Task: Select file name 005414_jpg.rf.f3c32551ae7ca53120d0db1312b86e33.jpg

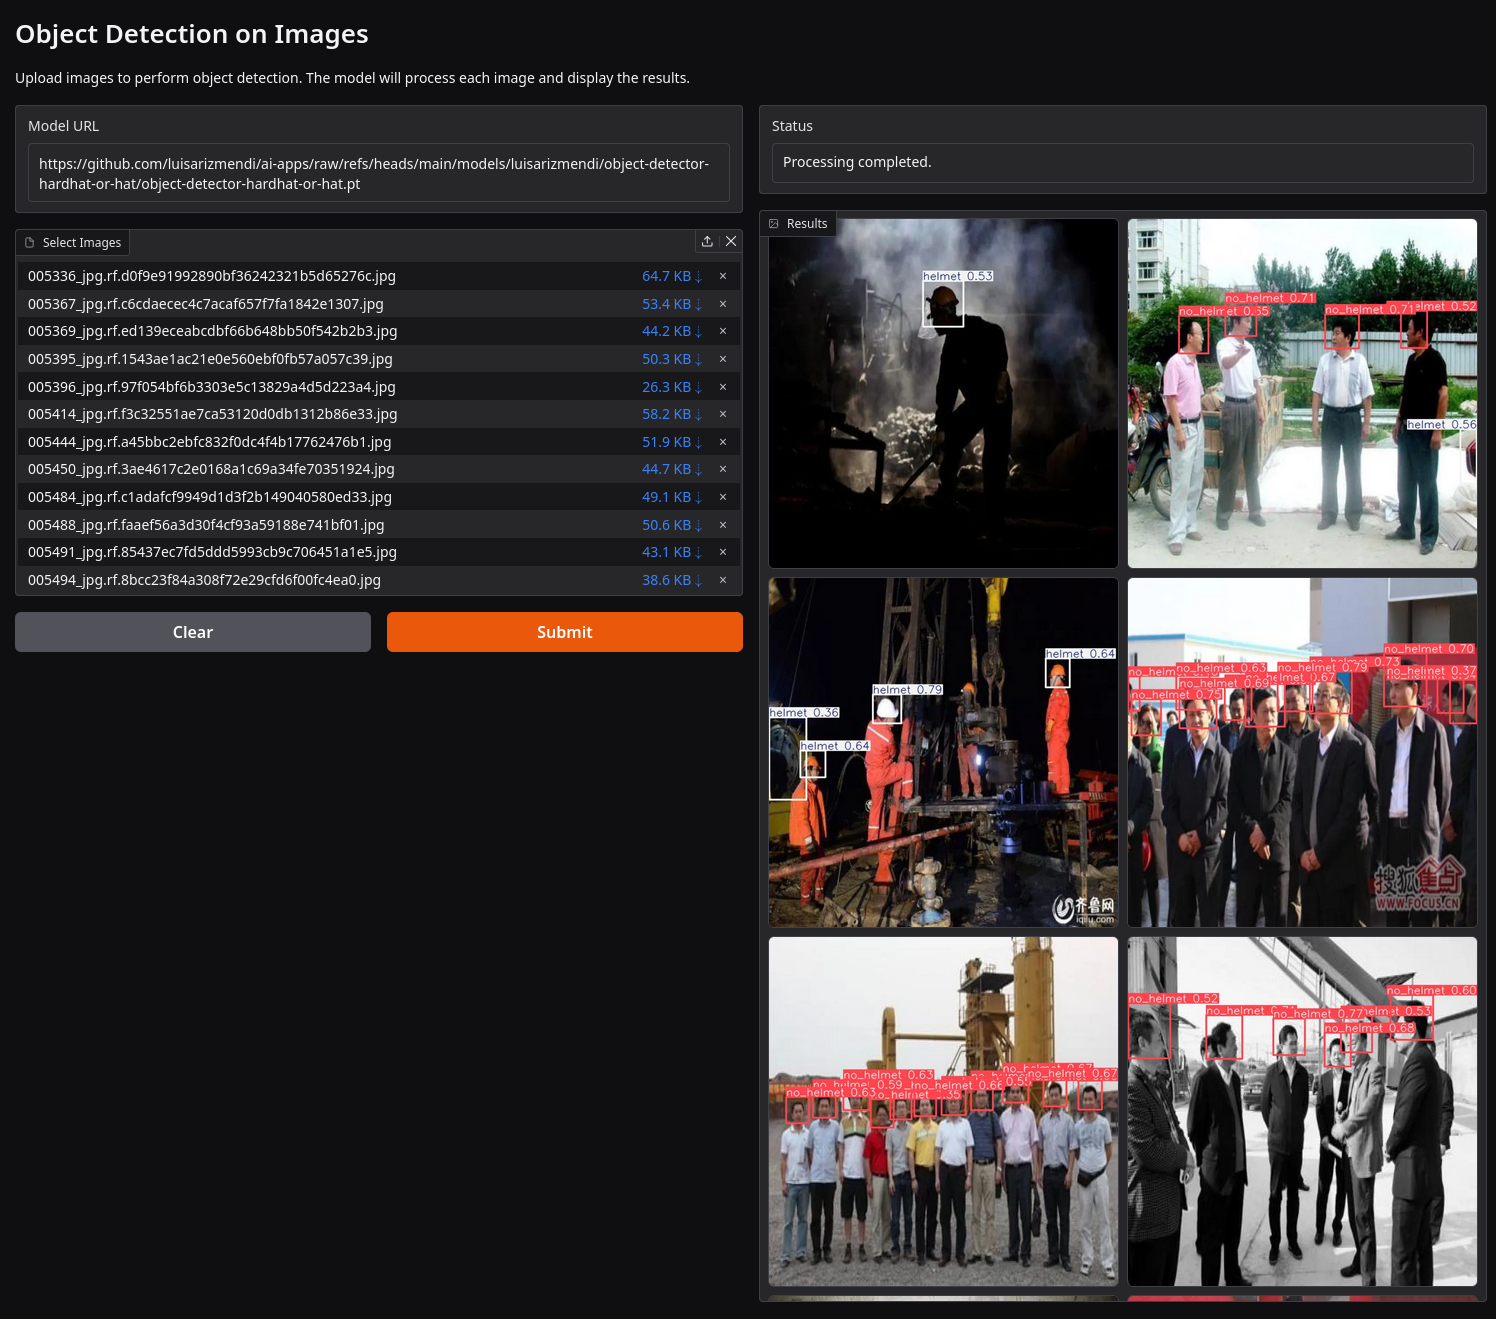Action: pos(213,414)
